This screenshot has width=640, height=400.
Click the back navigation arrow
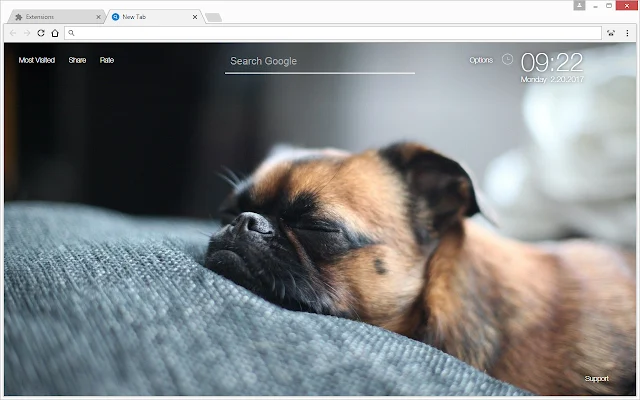coord(13,33)
